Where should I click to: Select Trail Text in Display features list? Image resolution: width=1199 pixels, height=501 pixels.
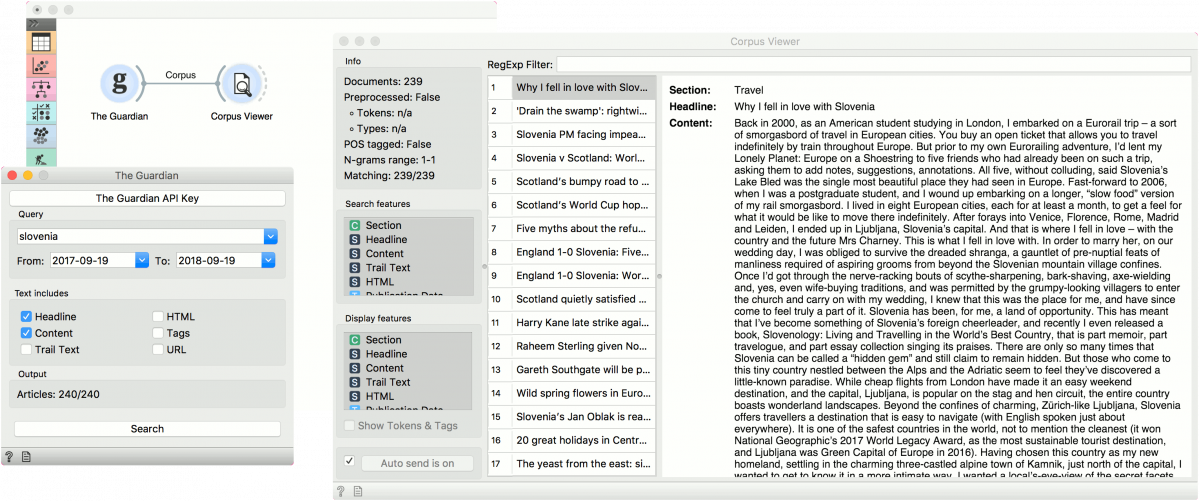(x=408, y=382)
